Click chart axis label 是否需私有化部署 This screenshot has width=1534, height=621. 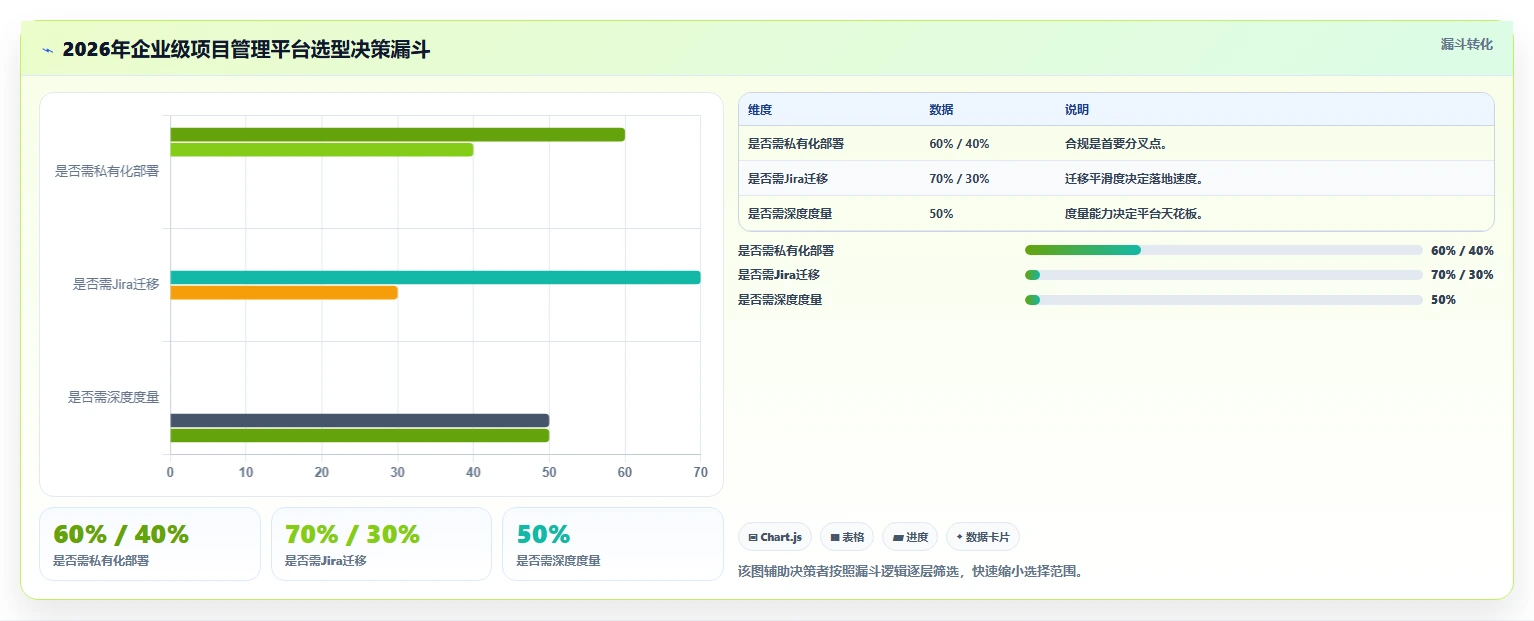107,171
